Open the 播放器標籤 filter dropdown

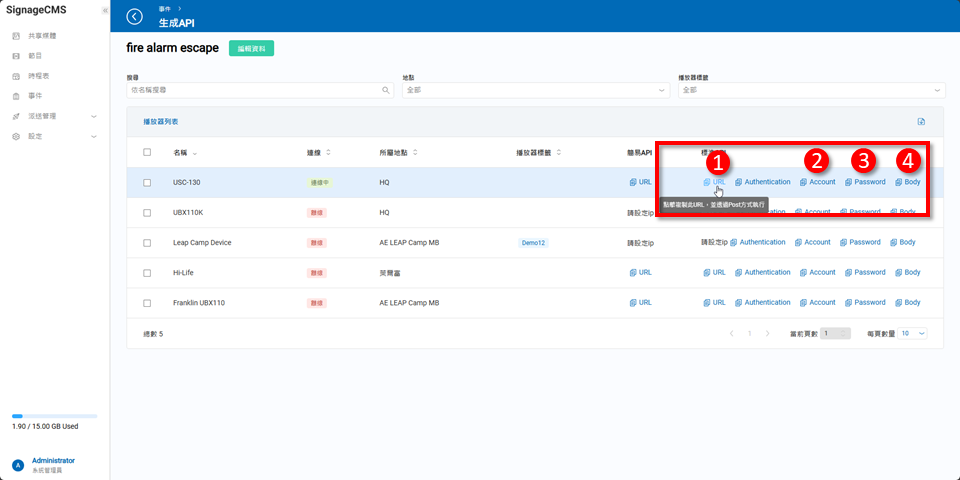810,90
